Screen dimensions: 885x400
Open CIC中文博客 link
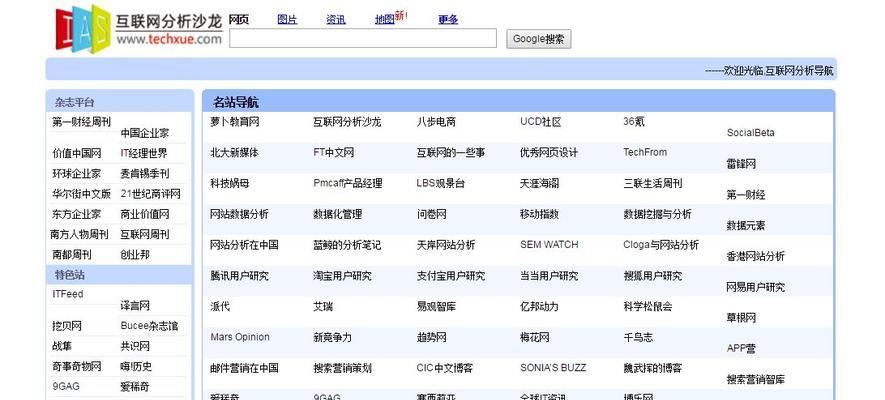click(445, 368)
